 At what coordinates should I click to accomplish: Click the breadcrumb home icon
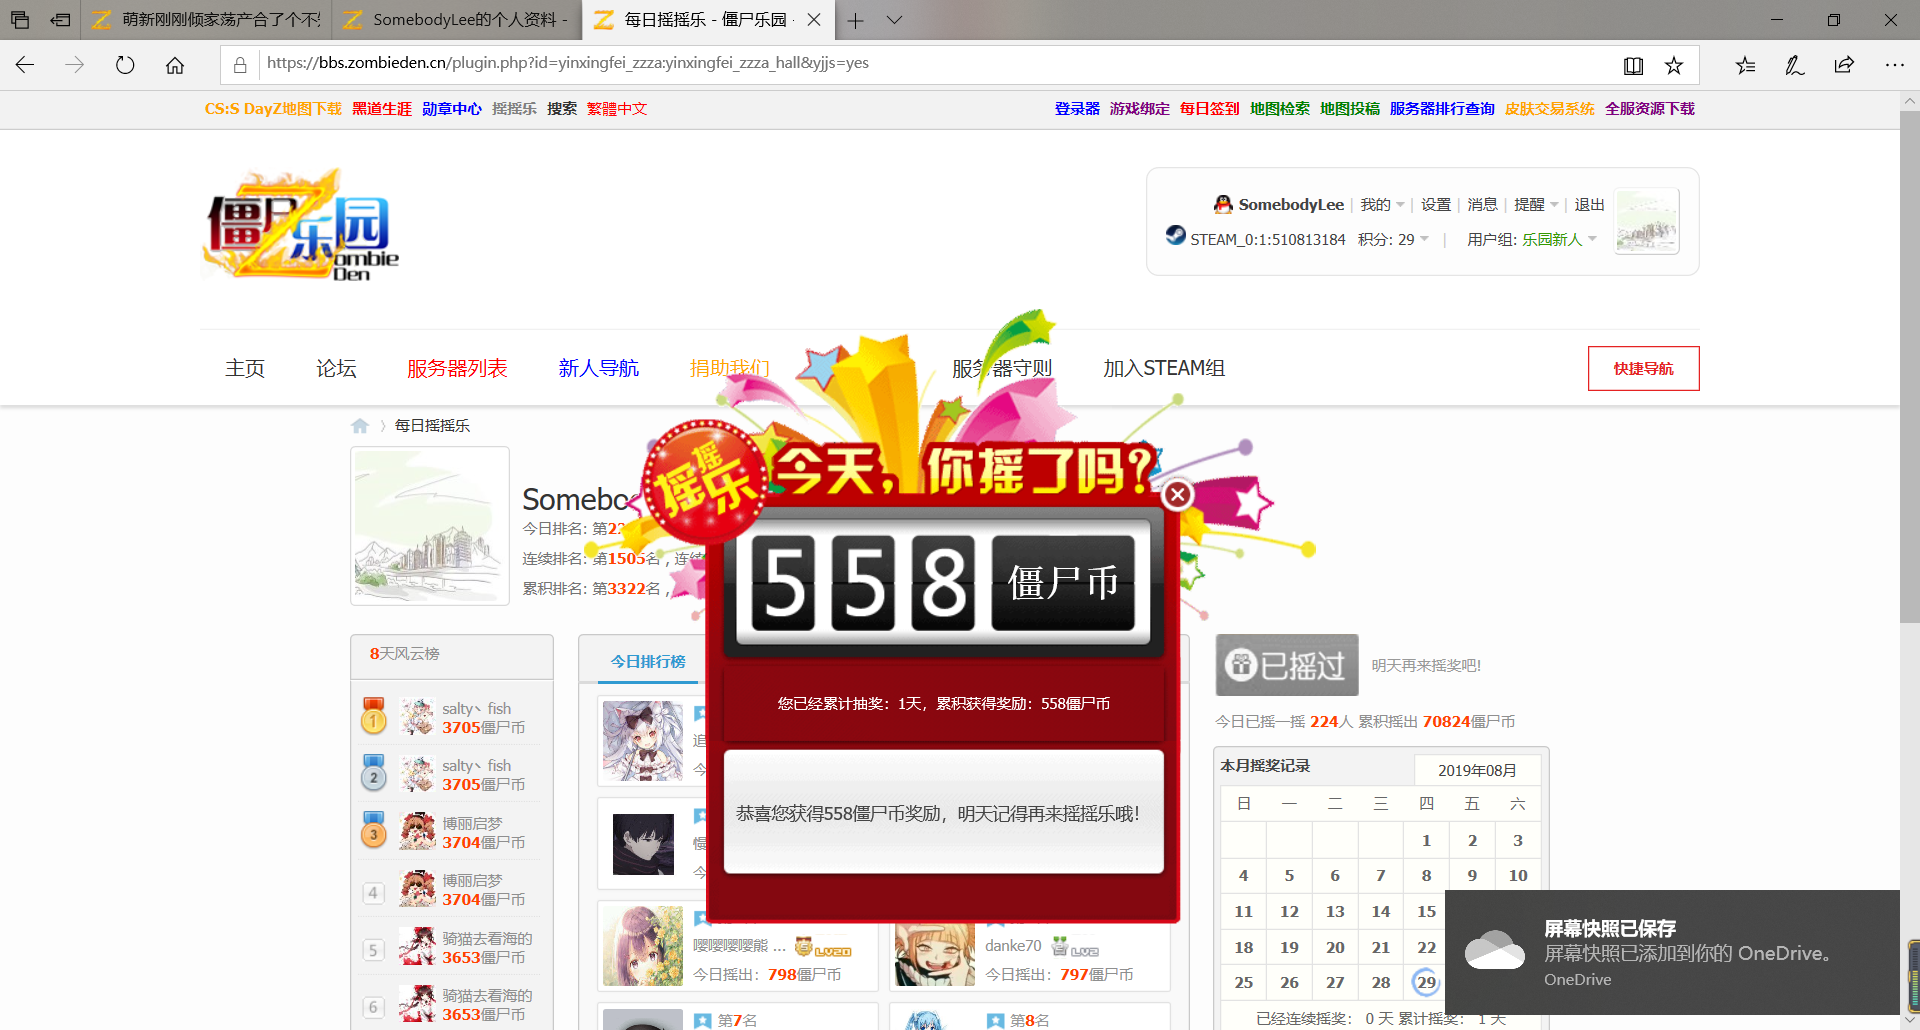click(360, 426)
